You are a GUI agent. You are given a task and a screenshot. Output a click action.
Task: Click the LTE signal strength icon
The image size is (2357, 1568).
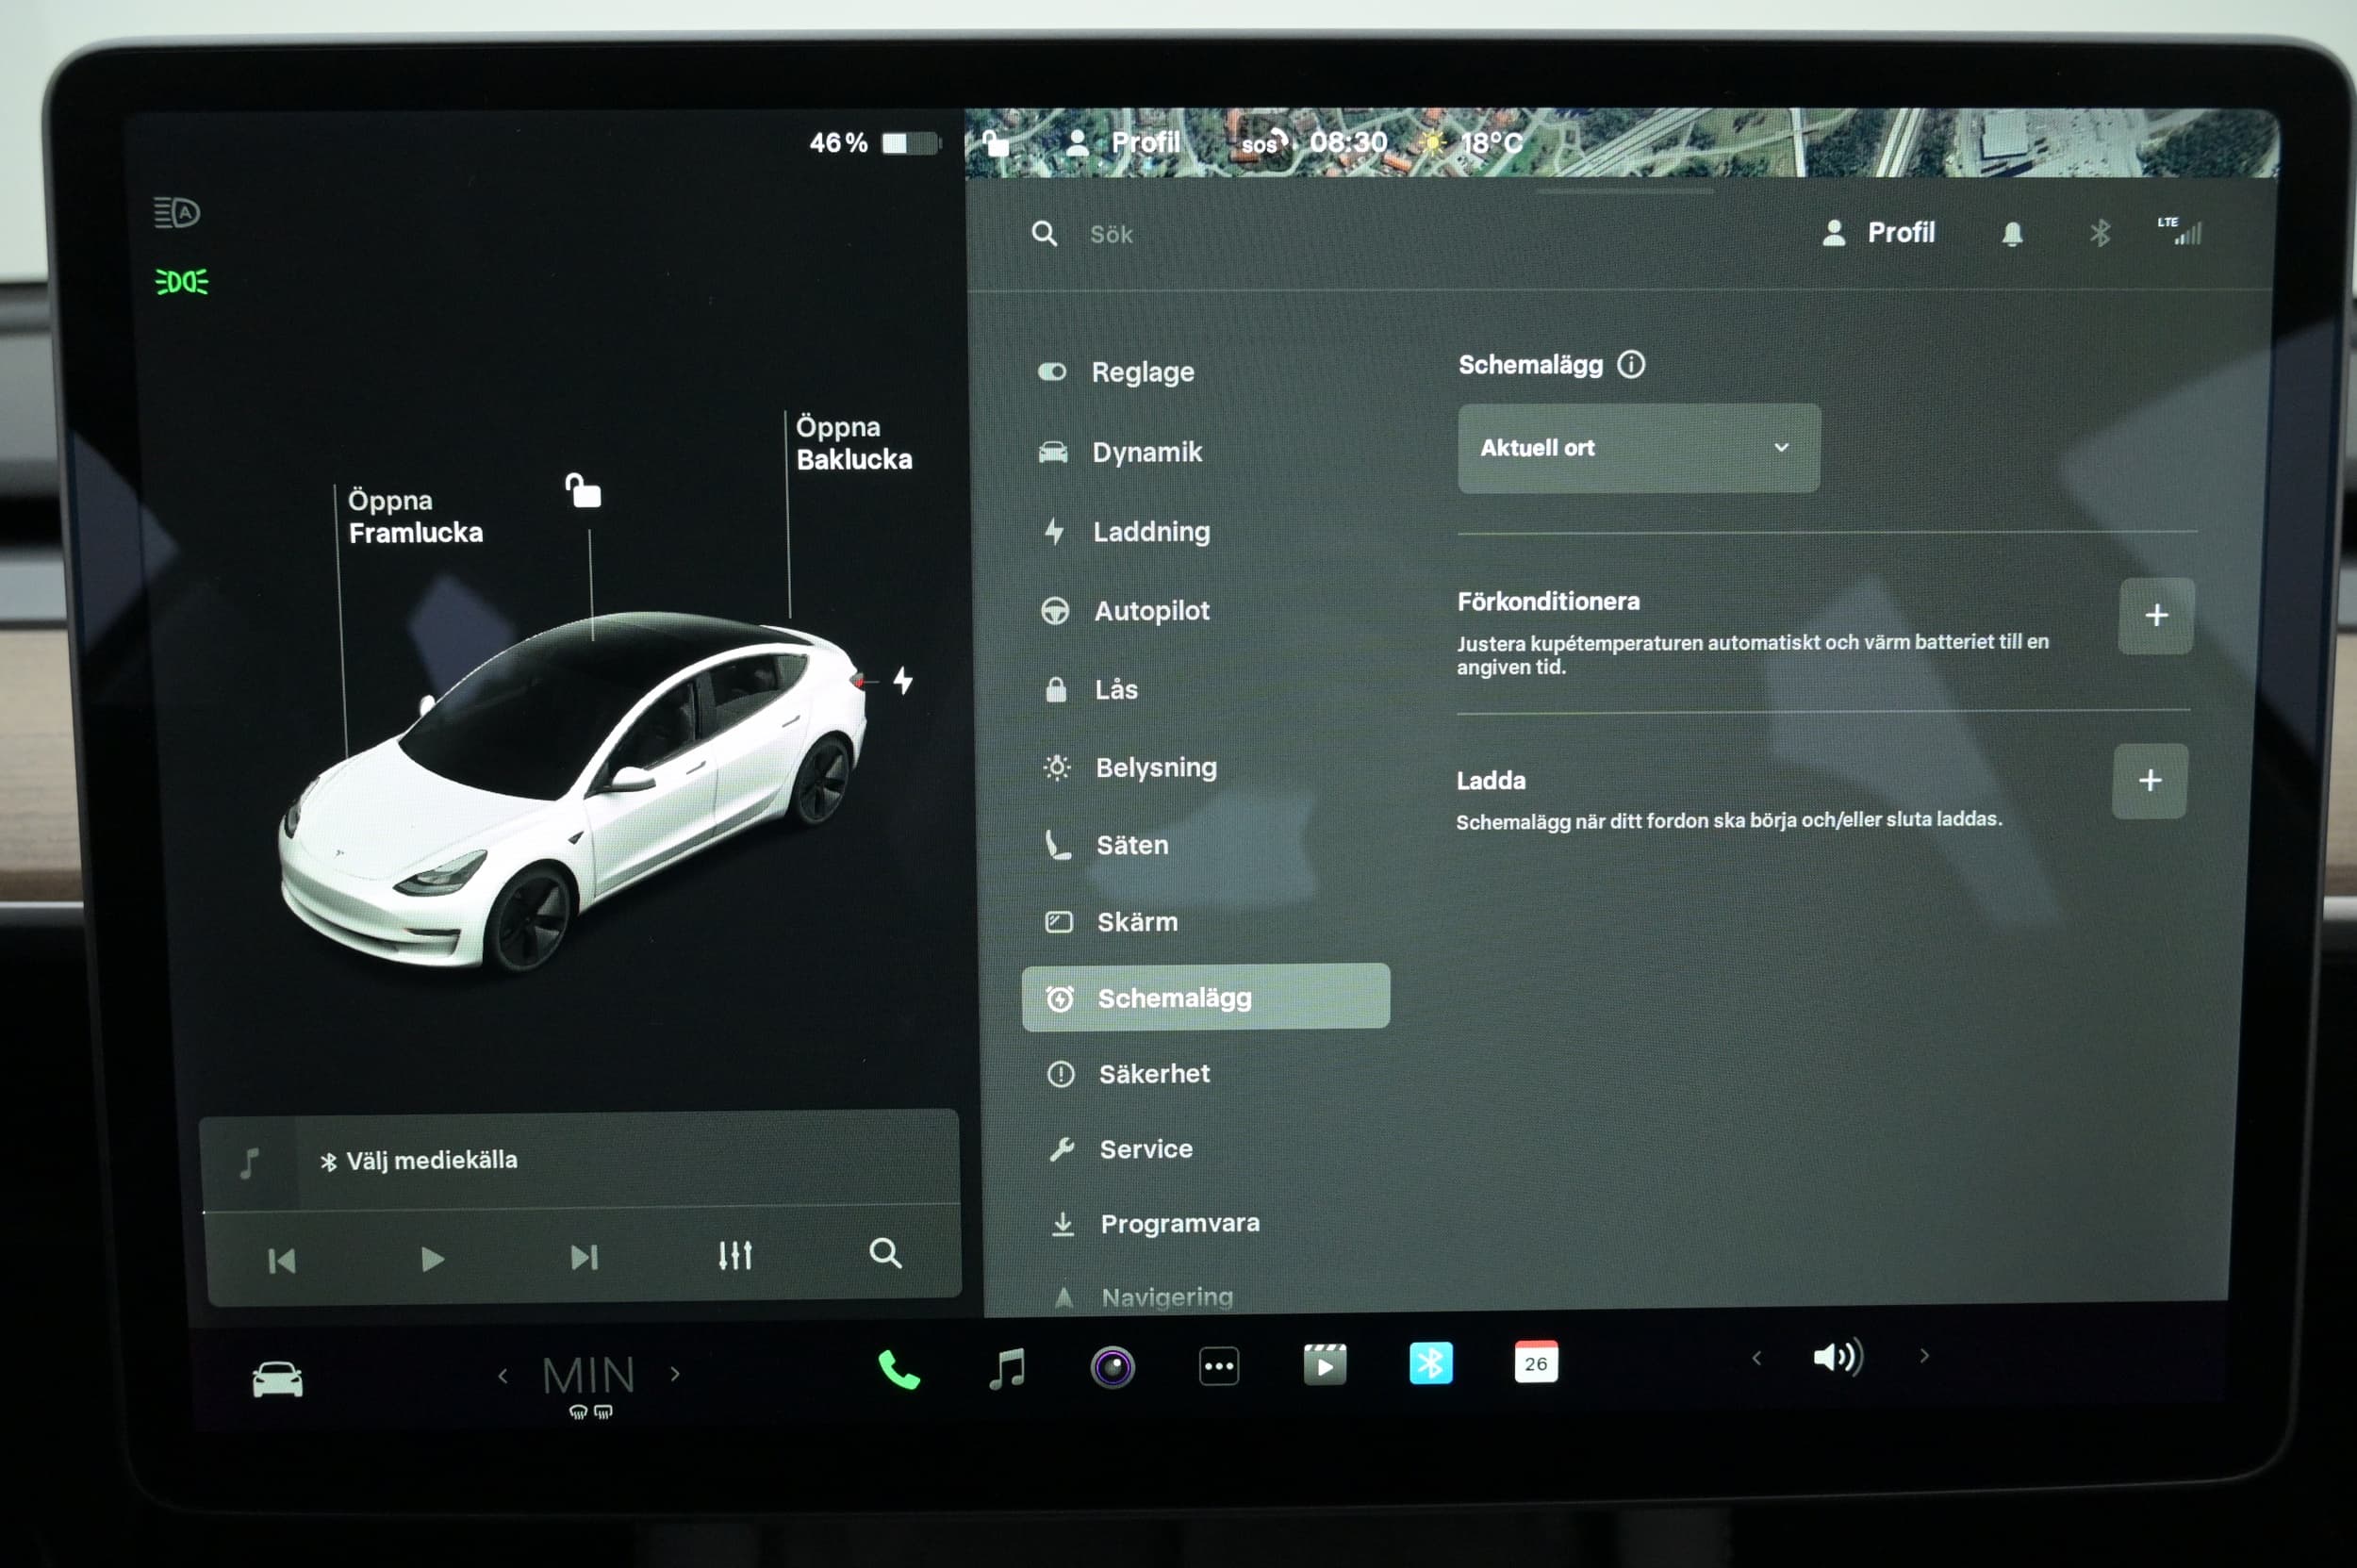point(2180,231)
